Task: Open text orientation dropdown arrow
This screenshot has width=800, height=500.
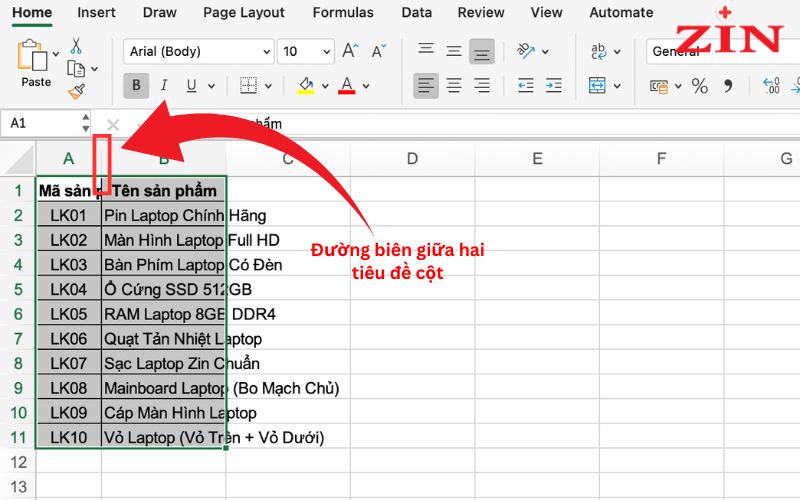Action: [x=545, y=52]
